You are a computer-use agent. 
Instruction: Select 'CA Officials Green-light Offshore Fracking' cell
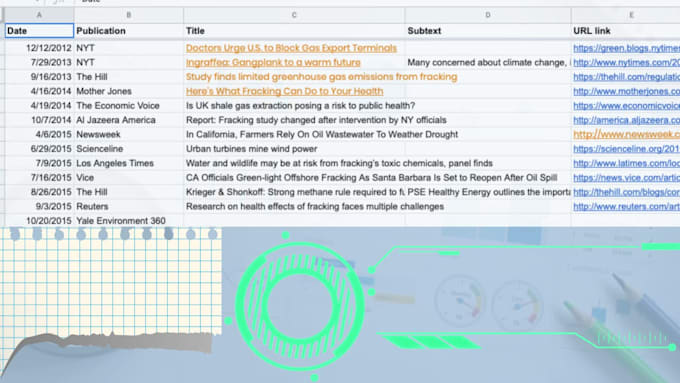[x=294, y=177]
